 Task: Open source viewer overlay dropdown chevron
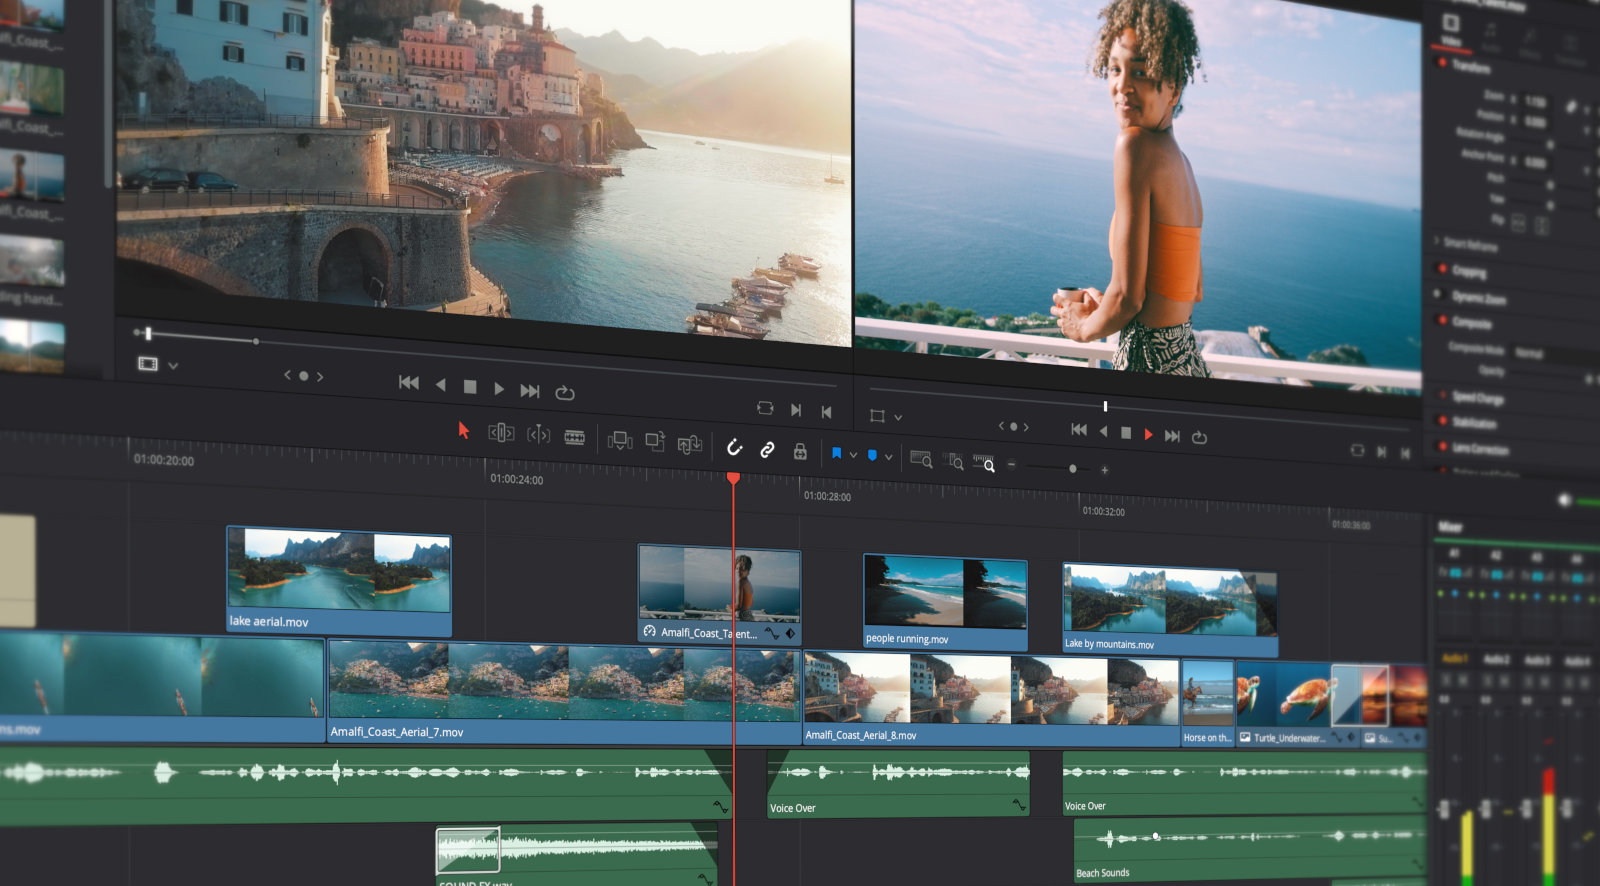tap(173, 366)
